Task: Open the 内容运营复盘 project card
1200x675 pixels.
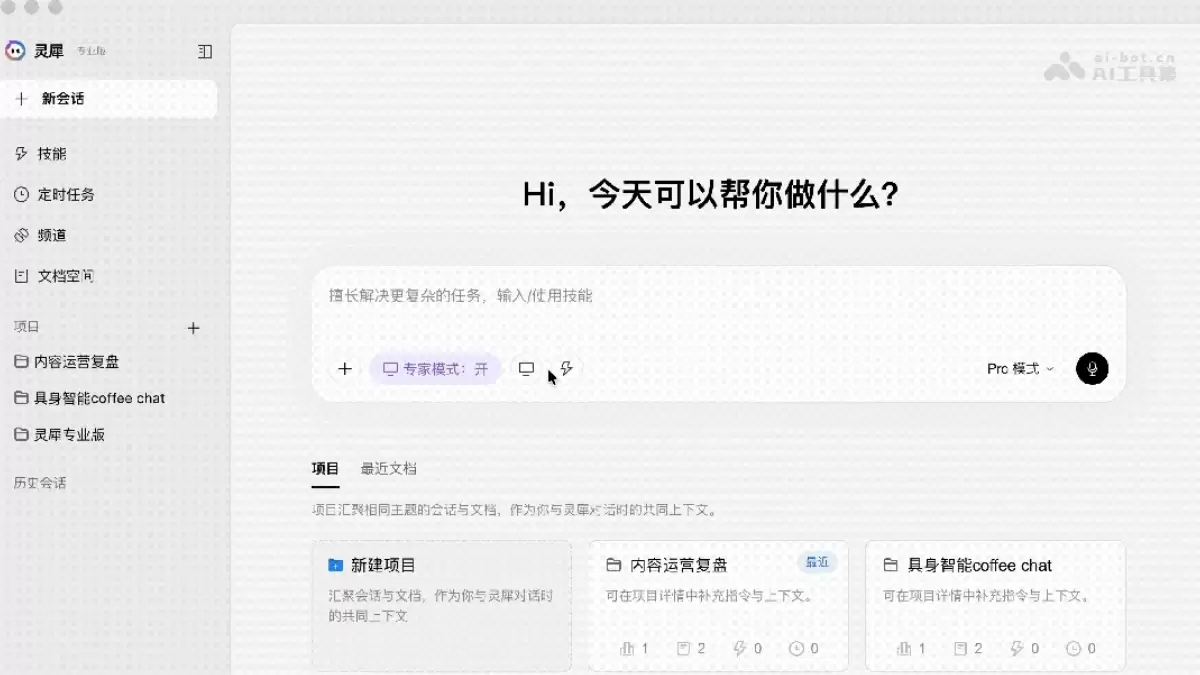Action: coord(718,606)
